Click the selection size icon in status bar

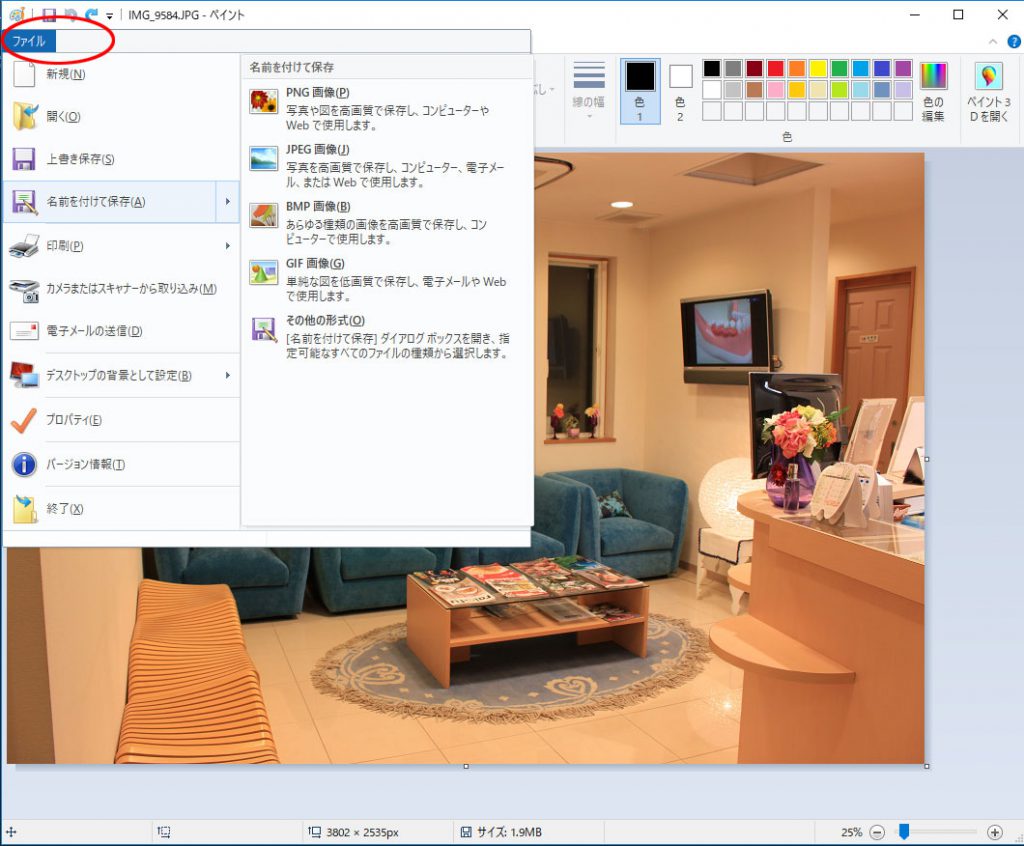pyautogui.click(x=164, y=832)
